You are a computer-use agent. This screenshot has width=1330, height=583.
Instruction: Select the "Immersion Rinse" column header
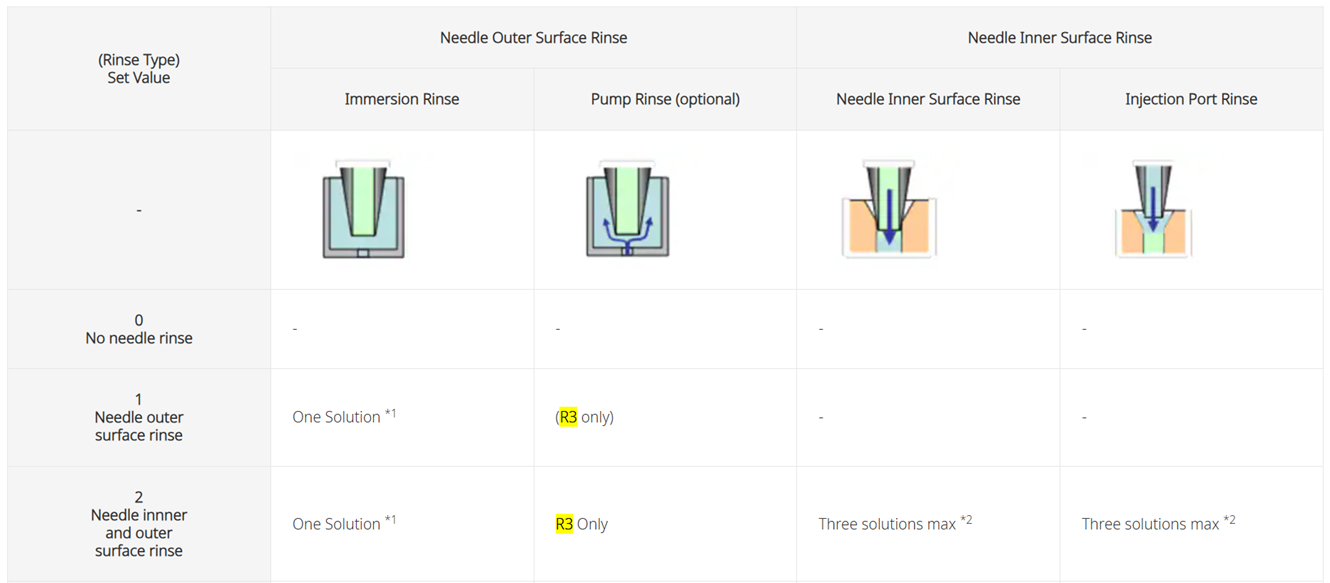coord(402,99)
